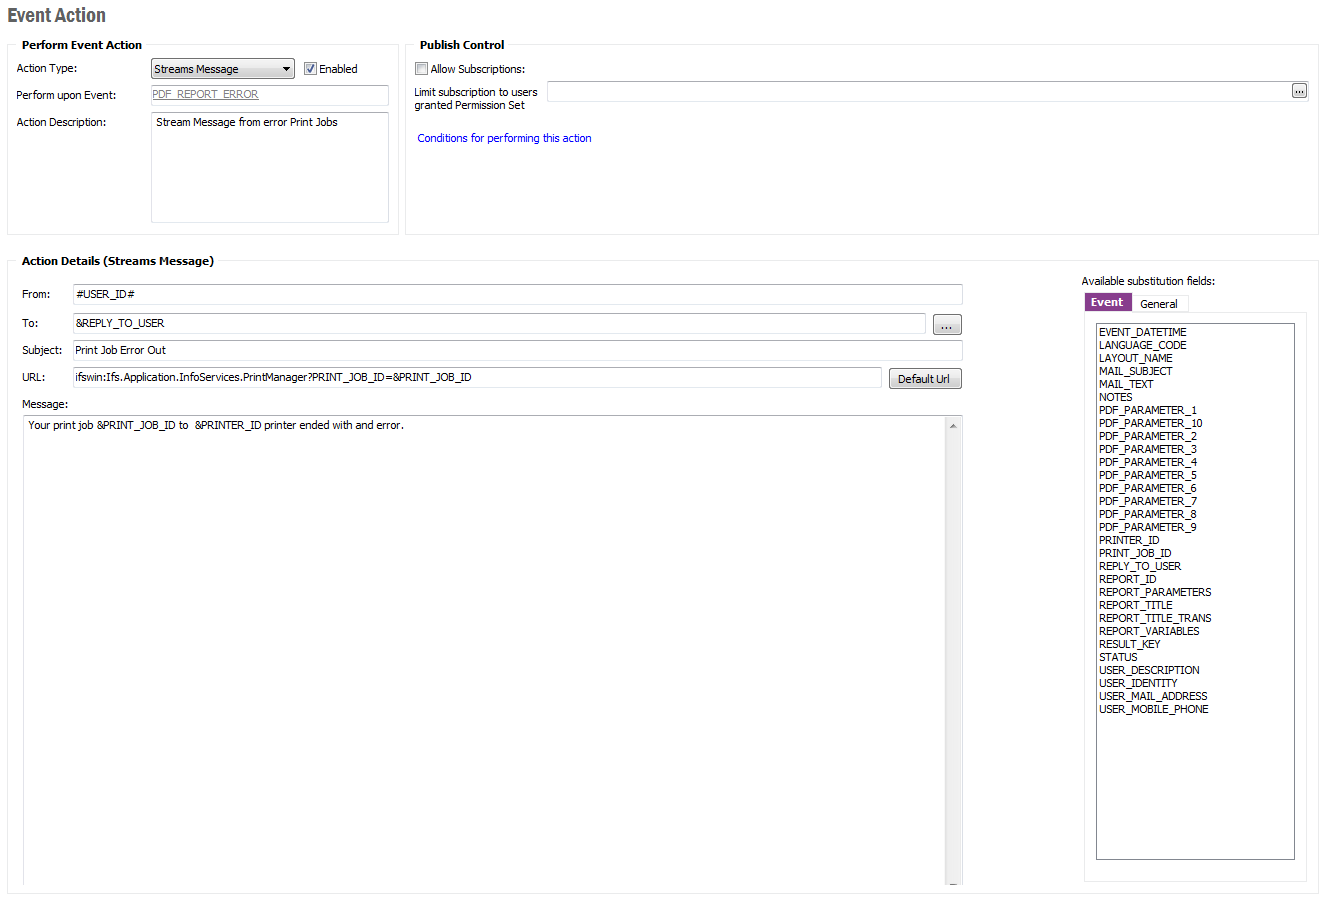Click the URL text field
Viewport: 1321px width, 905px height.
(x=477, y=377)
